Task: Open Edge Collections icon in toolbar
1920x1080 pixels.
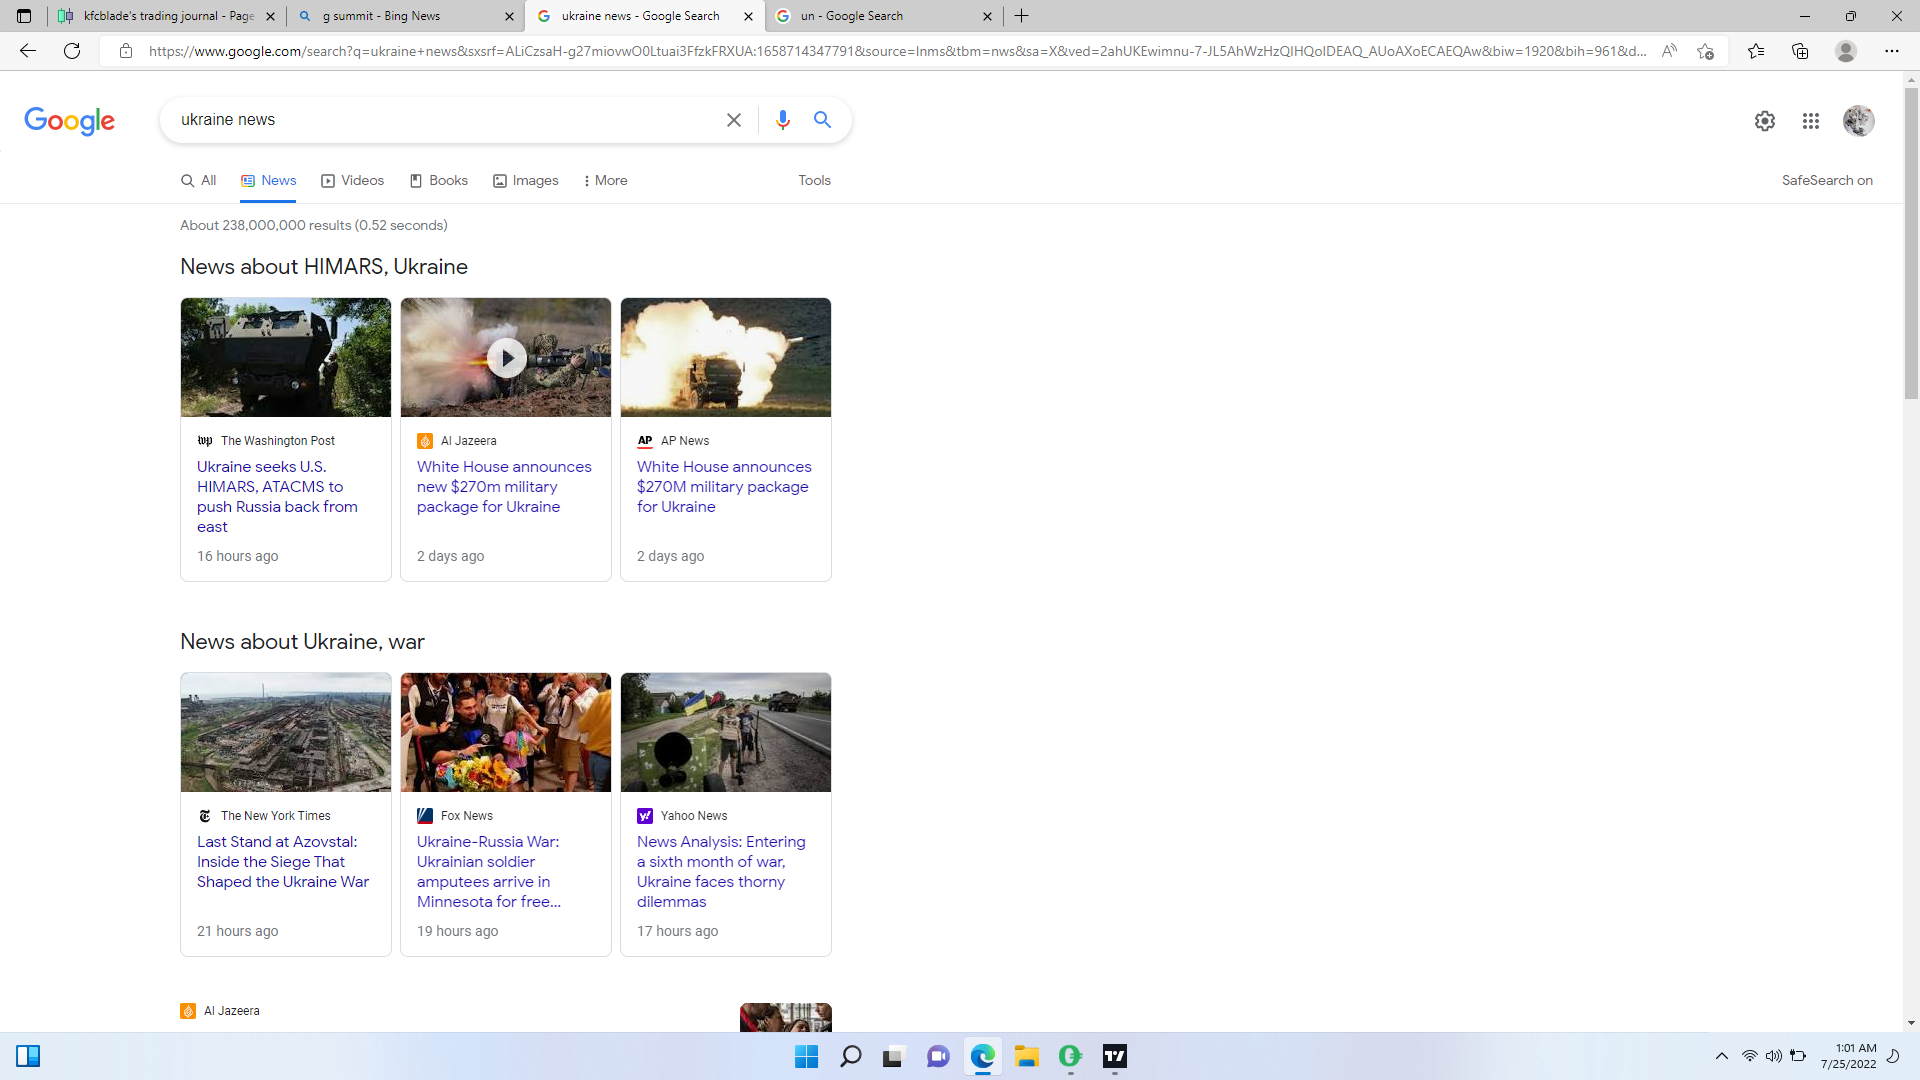Action: [1800, 51]
